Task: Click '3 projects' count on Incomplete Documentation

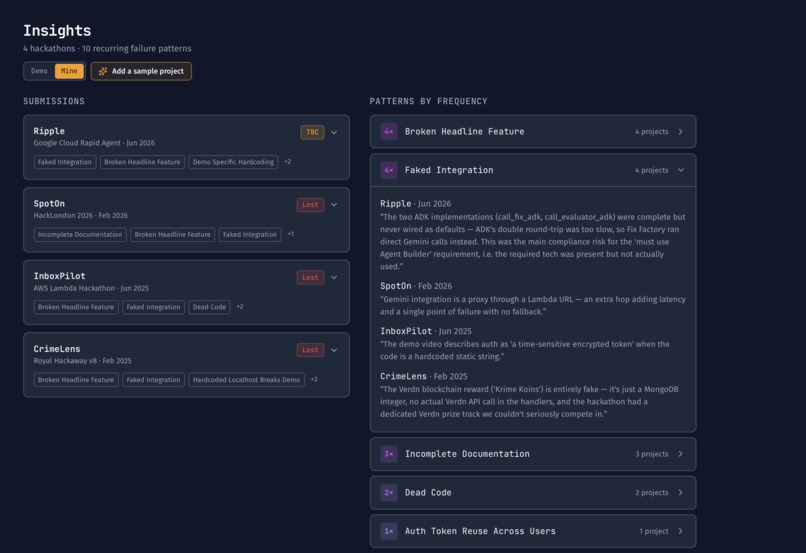Action: (652, 454)
